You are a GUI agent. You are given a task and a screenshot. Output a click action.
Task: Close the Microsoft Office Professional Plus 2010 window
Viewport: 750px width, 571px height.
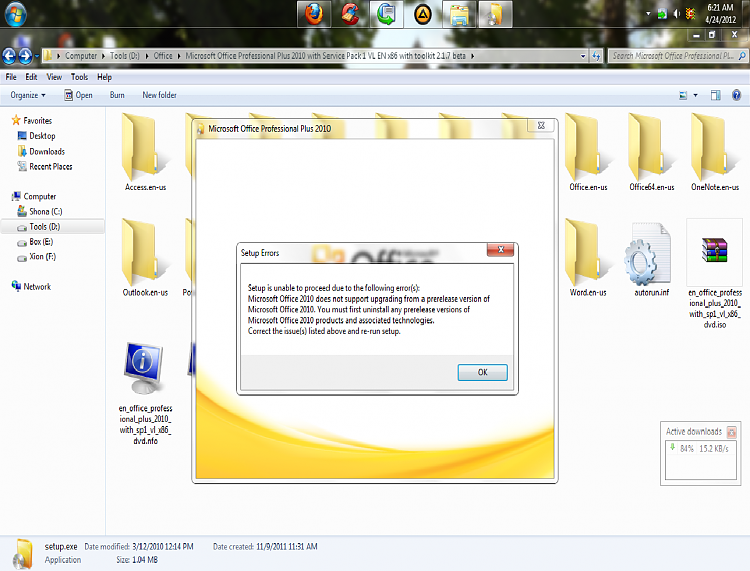coord(541,125)
